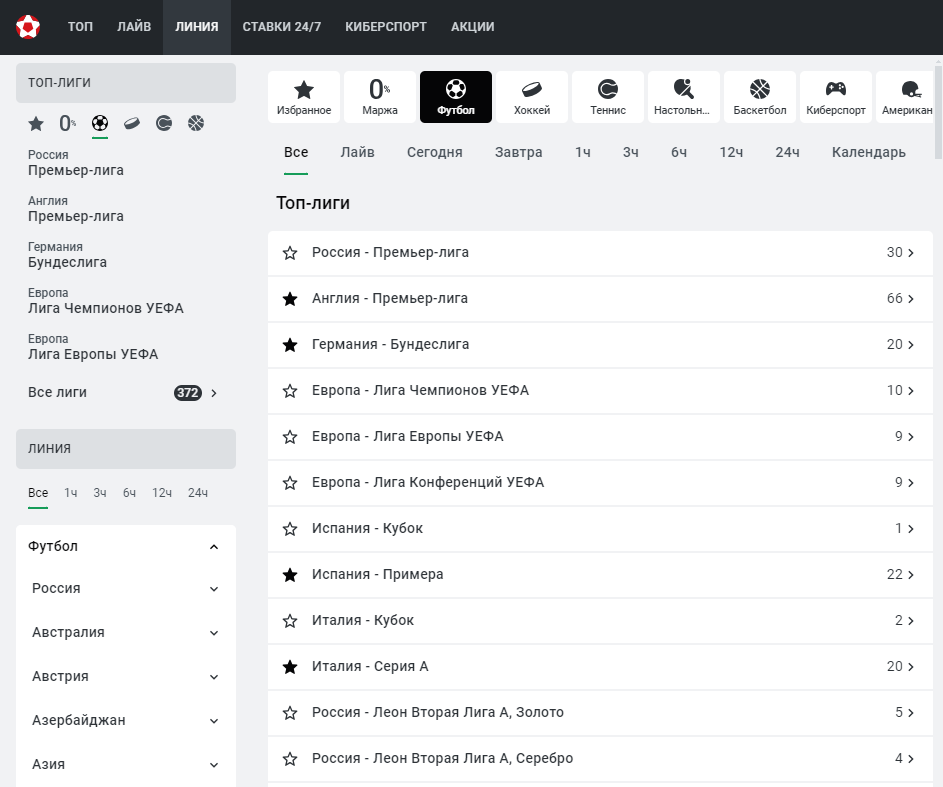Viewport: 943px width, 787px height.
Task: Open Германия Бундеслига in sidebar
Action: (x=67, y=255)
